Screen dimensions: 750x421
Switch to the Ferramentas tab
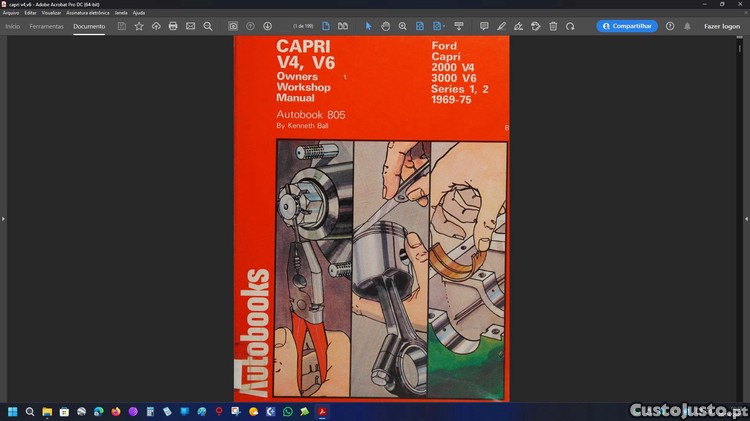click(x=47, y=26)
